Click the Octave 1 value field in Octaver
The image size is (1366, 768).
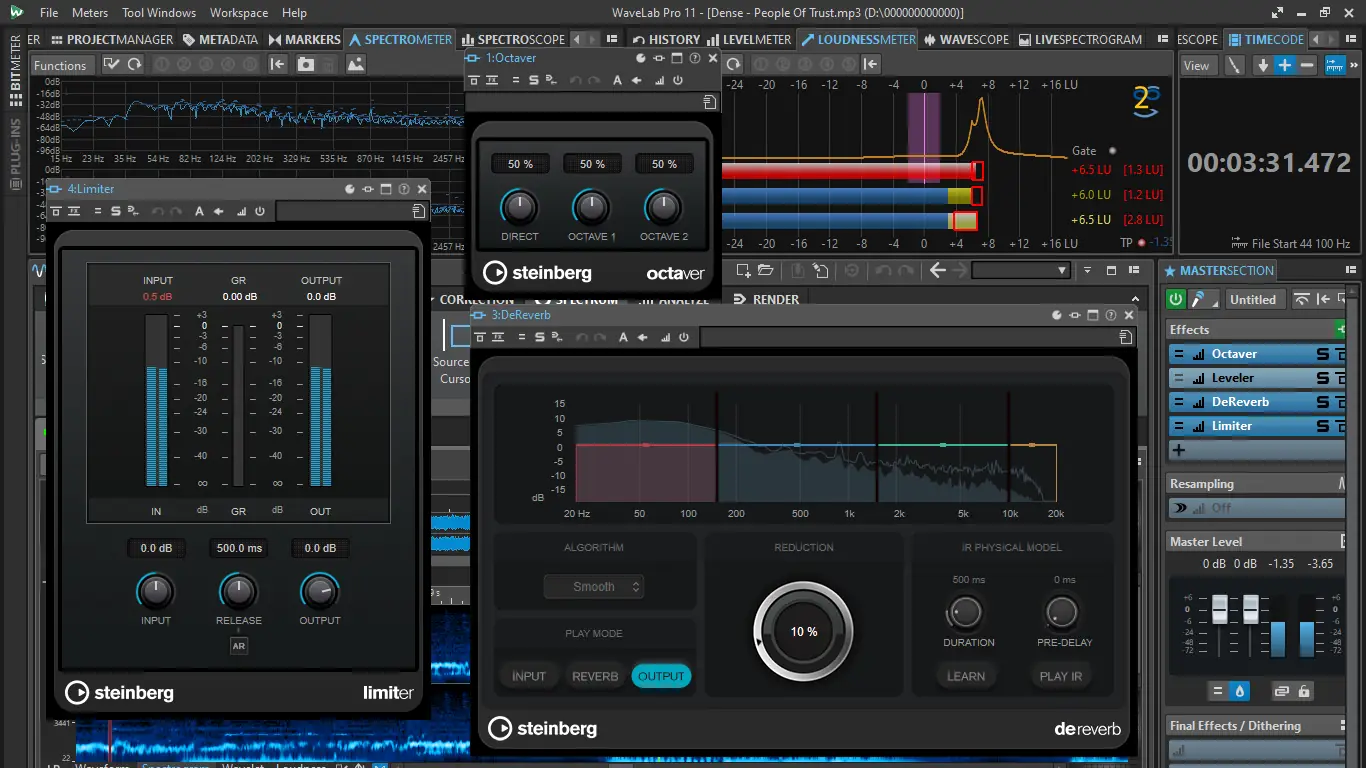(x=592, y=164)
